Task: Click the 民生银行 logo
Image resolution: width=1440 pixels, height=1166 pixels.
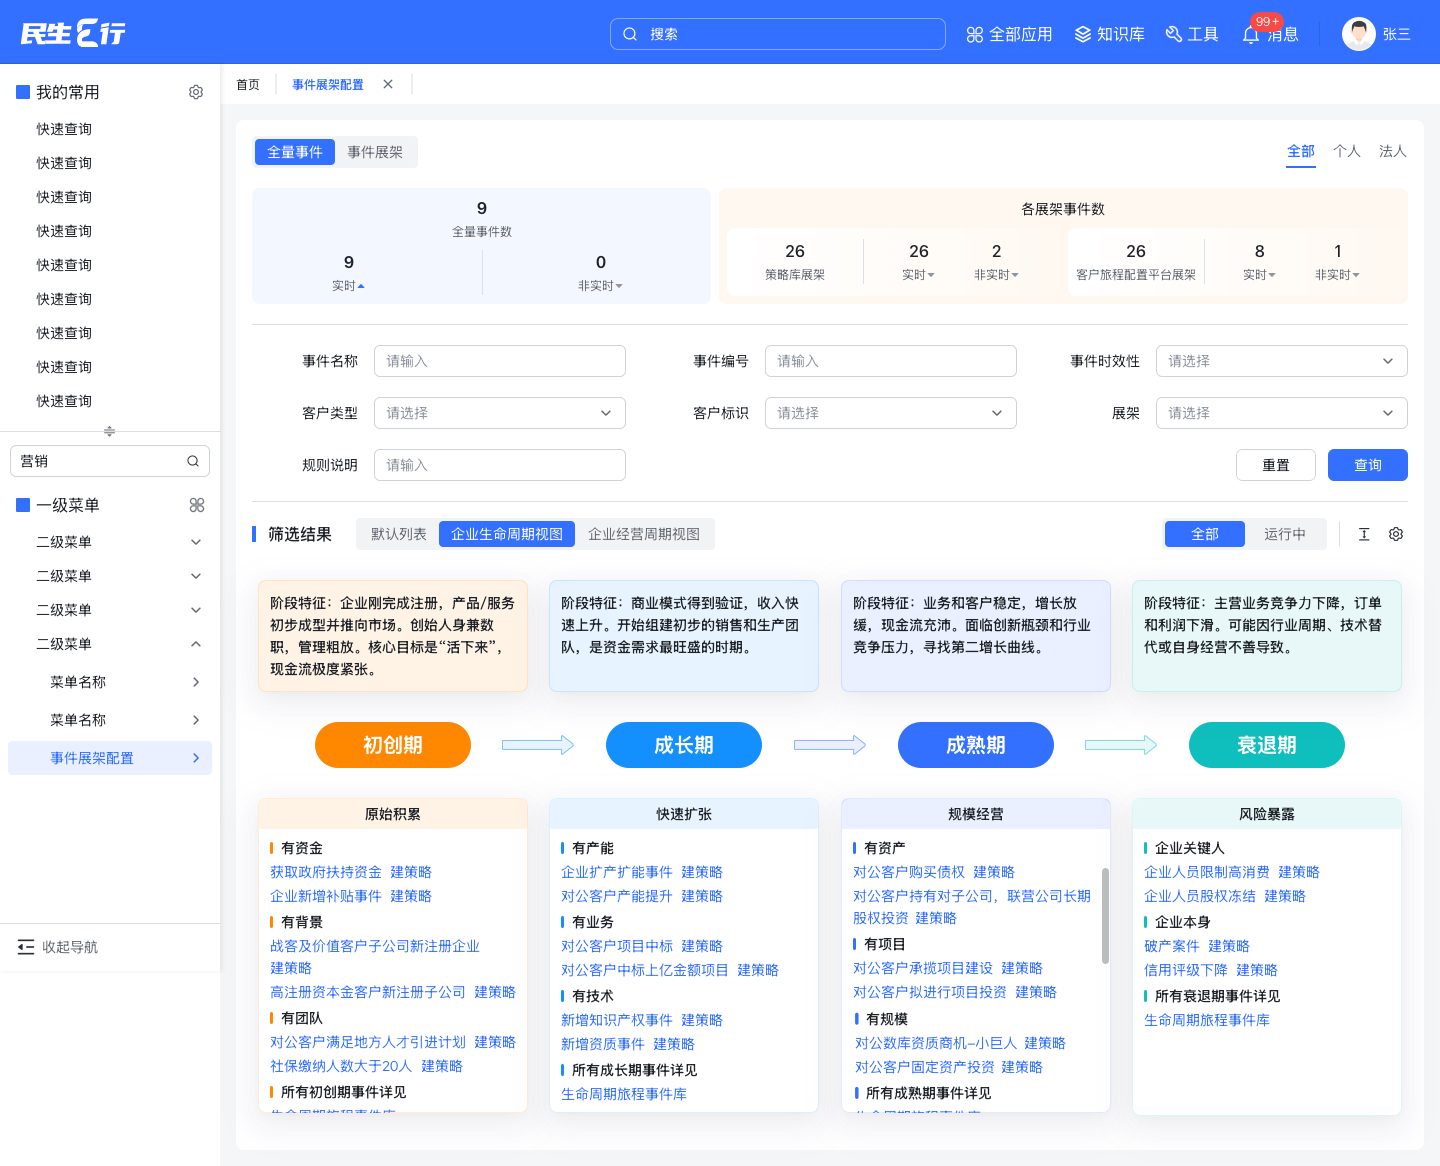Action: point(73,33)
